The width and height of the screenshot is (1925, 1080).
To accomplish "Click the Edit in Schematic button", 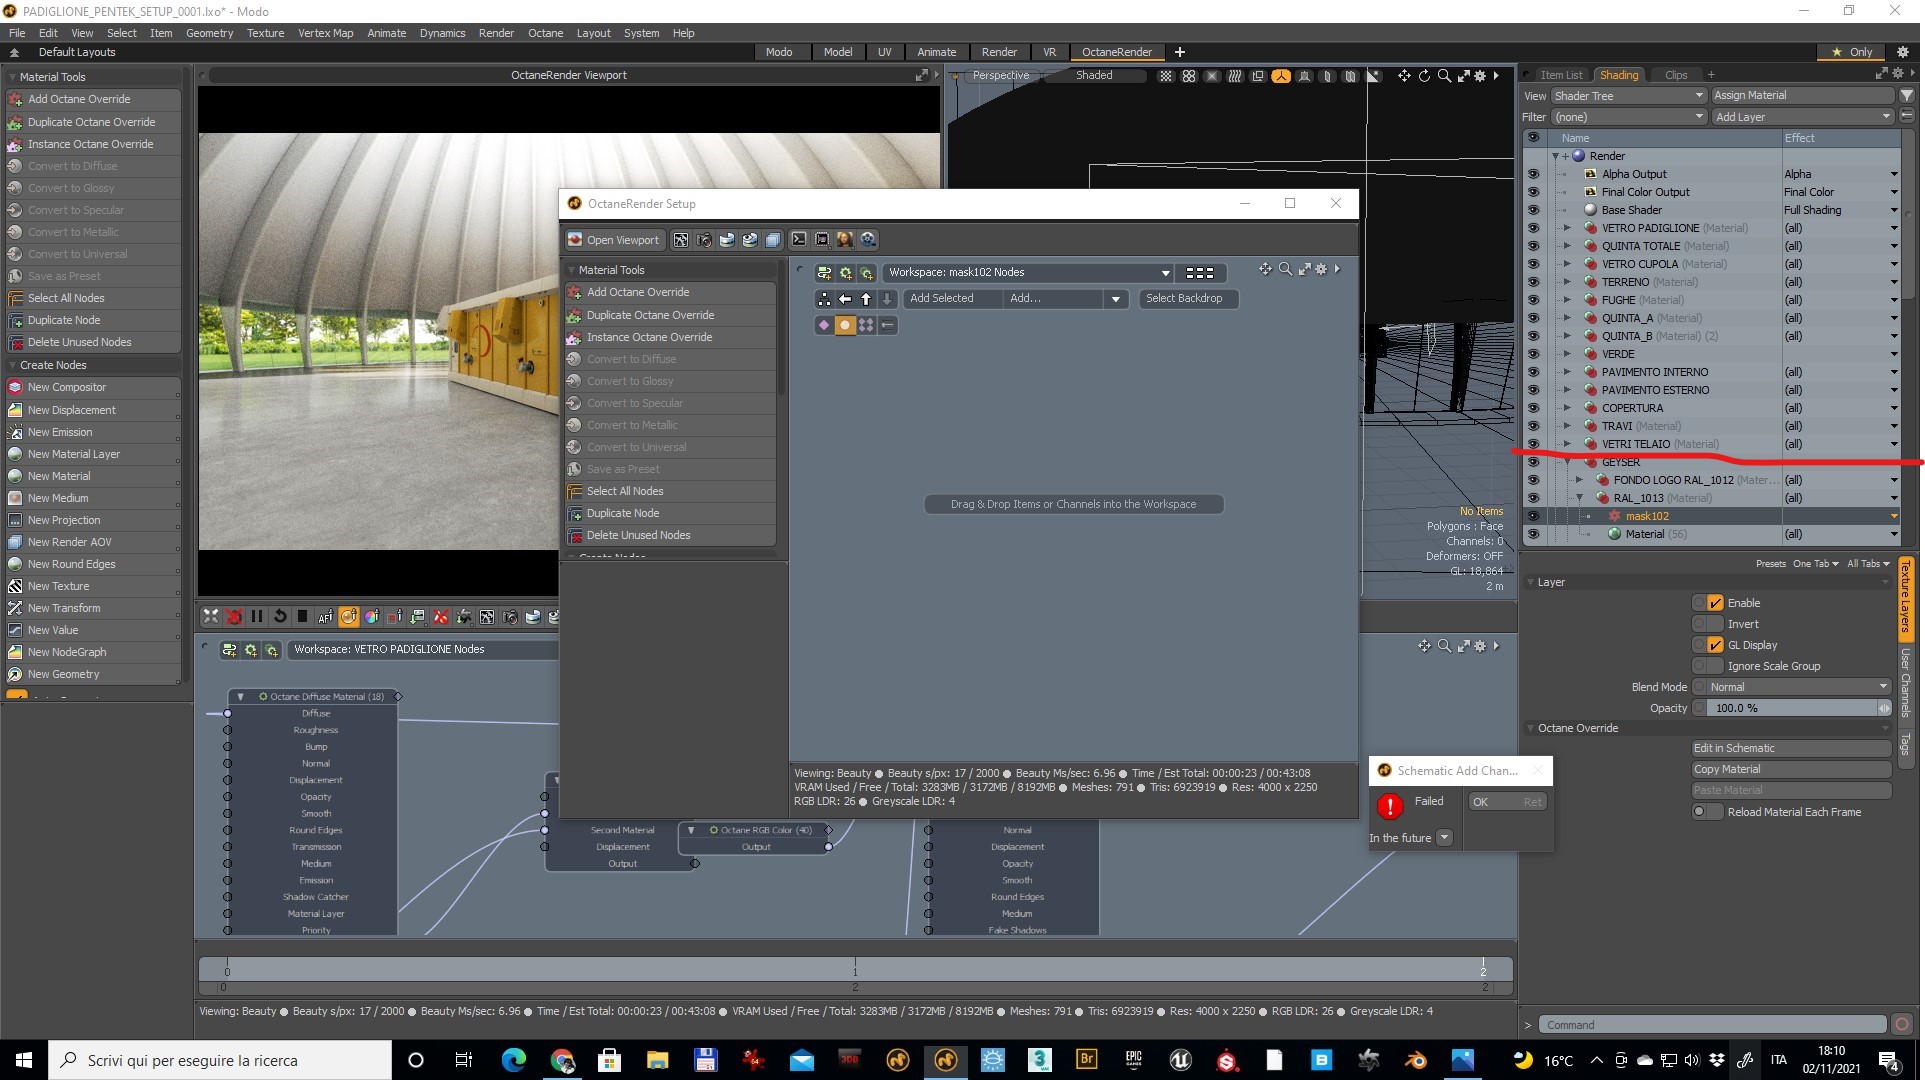I will 1789,748.
